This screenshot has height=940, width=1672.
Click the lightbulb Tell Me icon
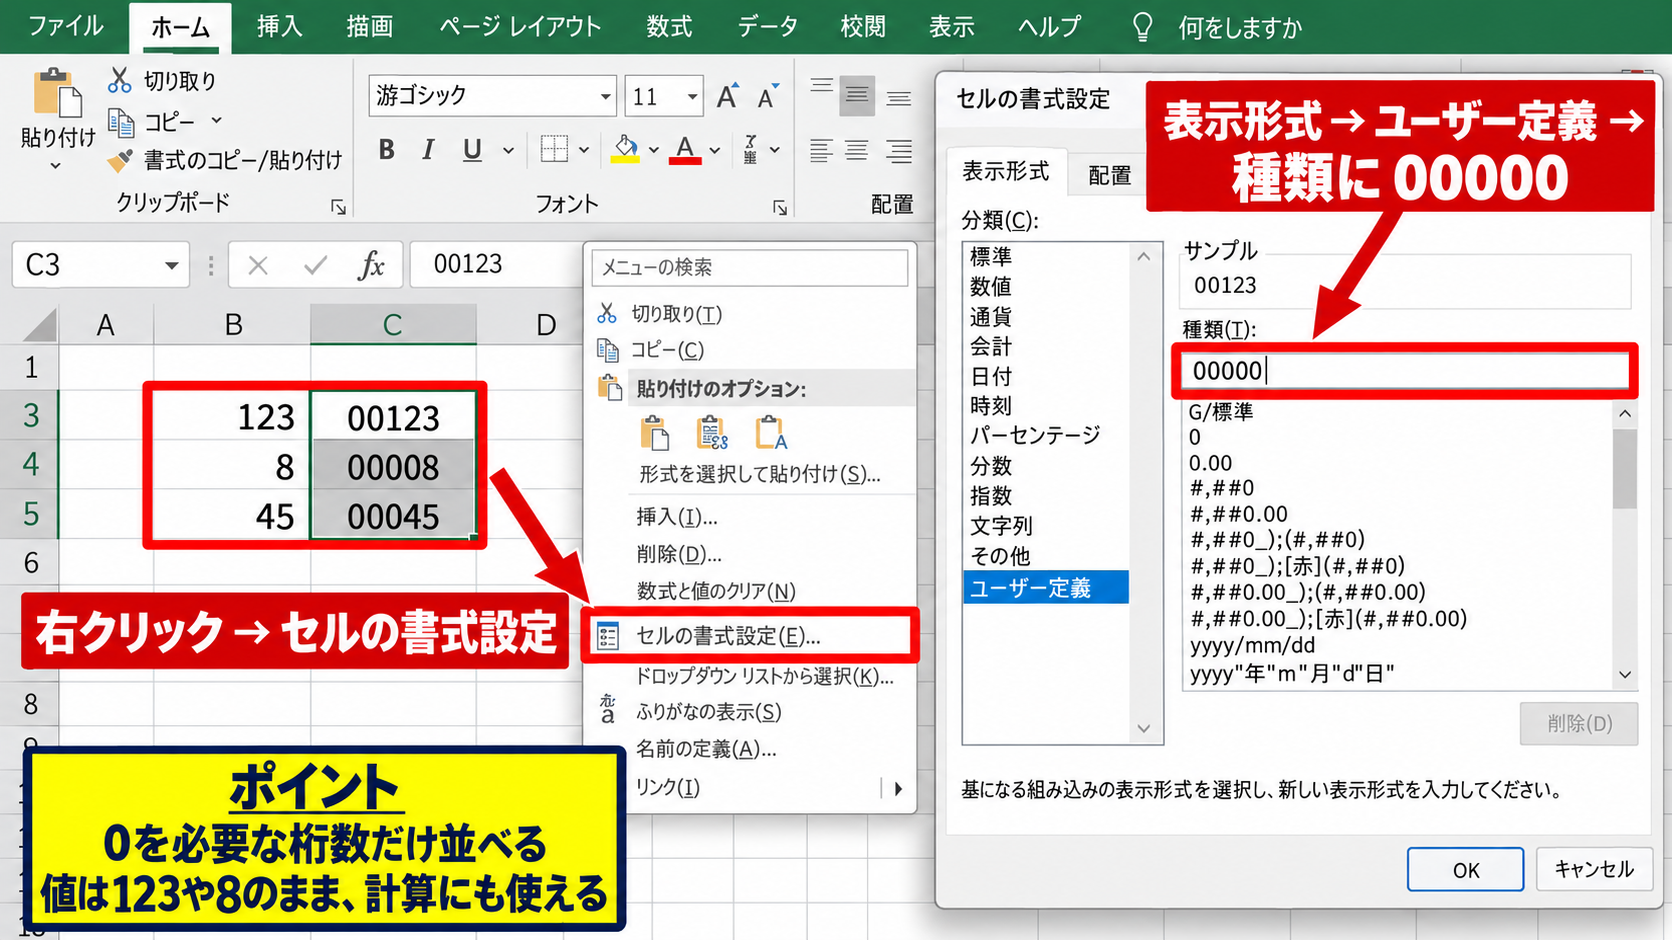pyautogui.click(x=1142, y=27)
